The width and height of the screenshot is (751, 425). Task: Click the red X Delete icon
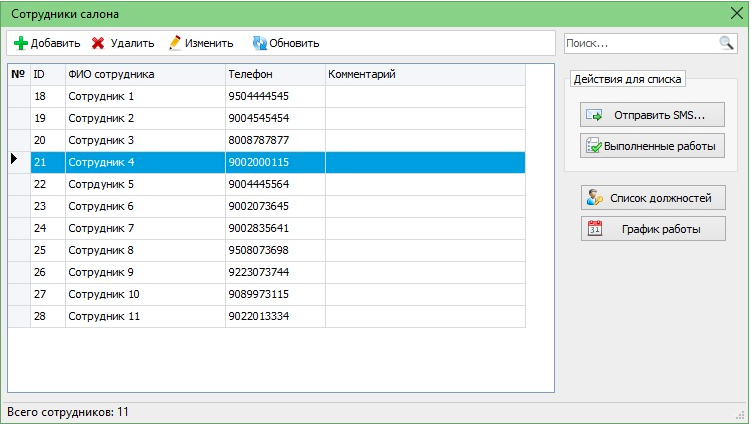[x=98, y=43]
